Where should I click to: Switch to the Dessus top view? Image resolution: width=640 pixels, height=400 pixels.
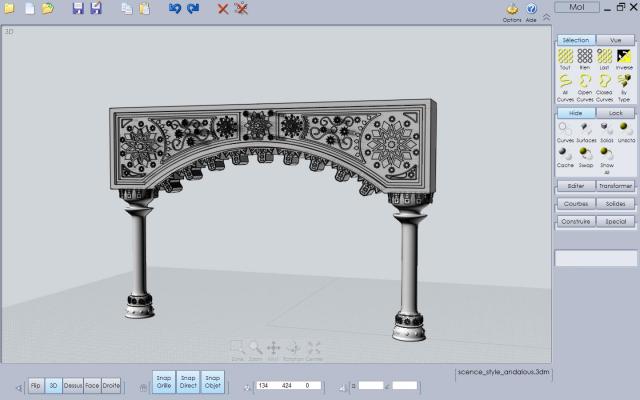(73, 385)
